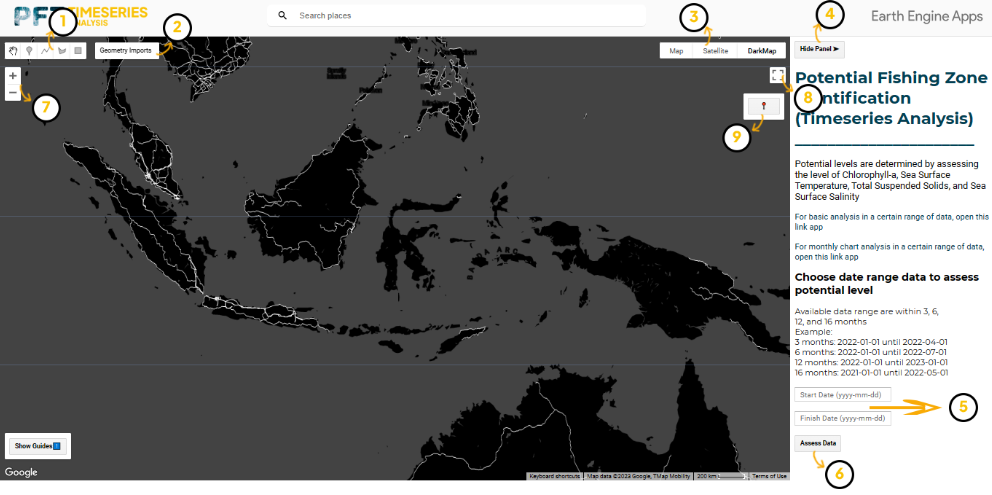Select the hand pan tool
This screenshot has width=992, height=495.
13,50
